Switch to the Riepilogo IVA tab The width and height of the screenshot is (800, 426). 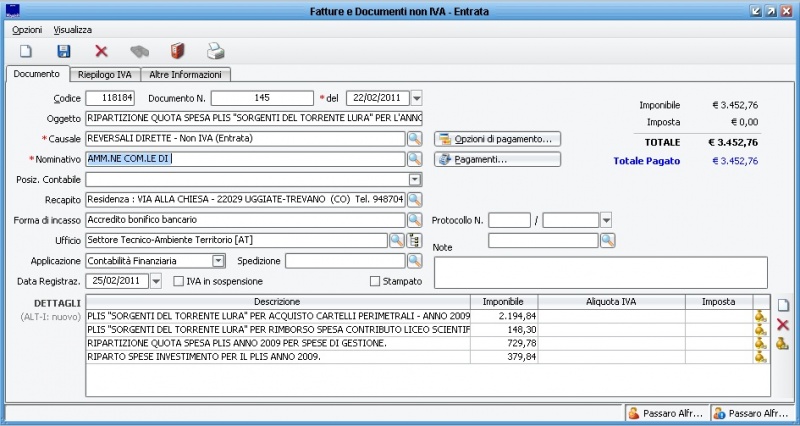(x=105, y=74)
